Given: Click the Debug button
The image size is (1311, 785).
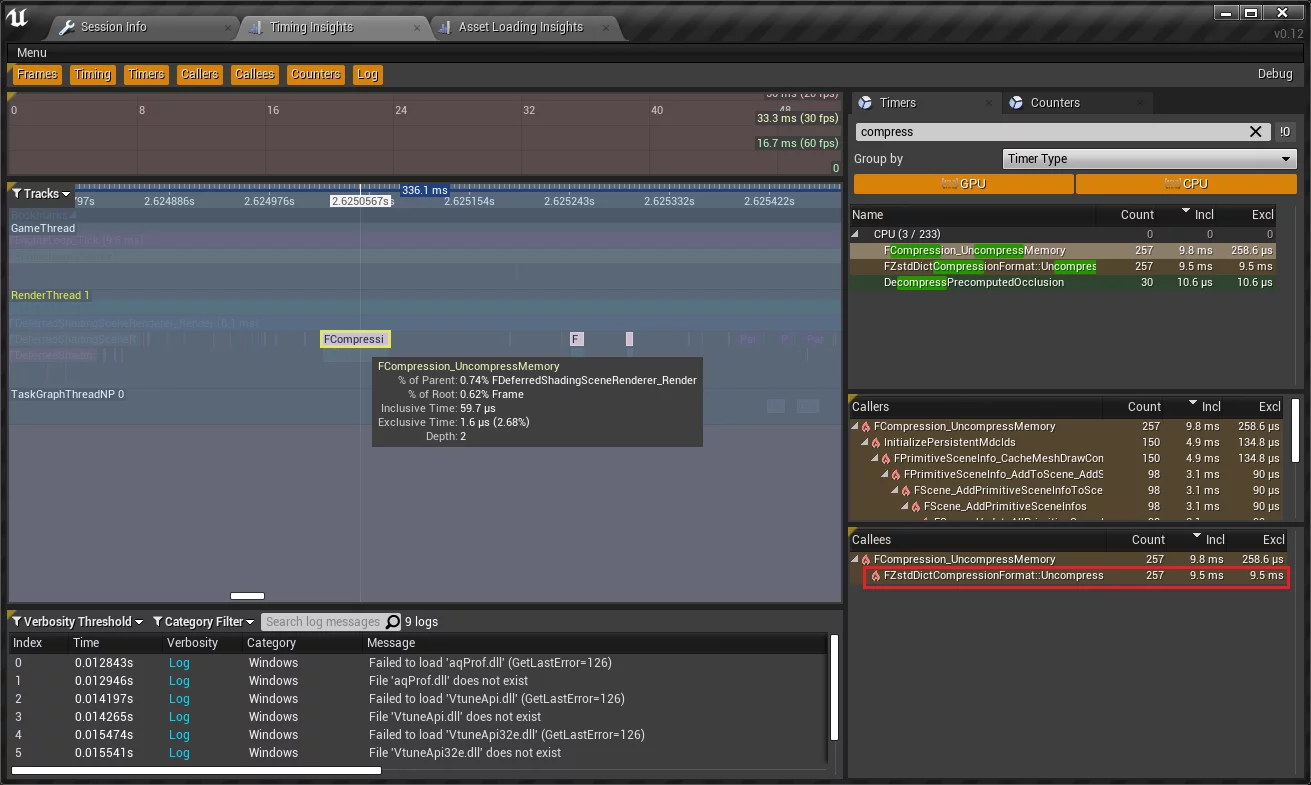Looking at the screenshot, I should click(1274, 74).
